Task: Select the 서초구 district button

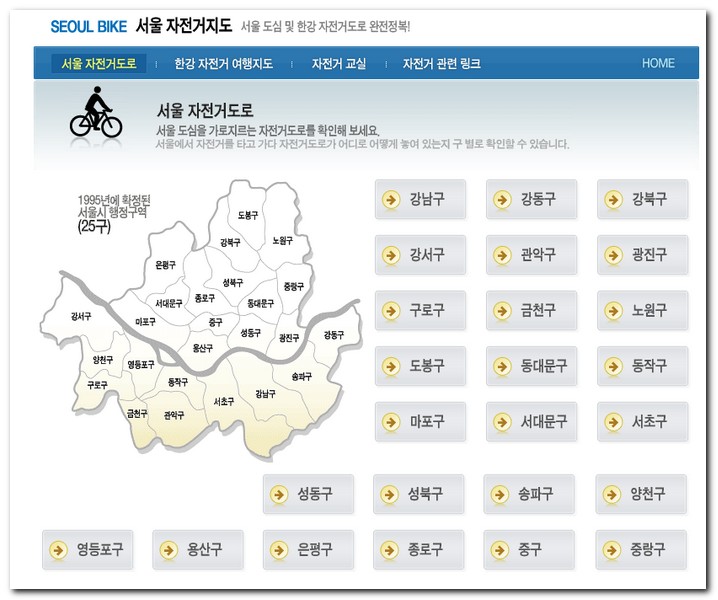Action: (642, 422)
